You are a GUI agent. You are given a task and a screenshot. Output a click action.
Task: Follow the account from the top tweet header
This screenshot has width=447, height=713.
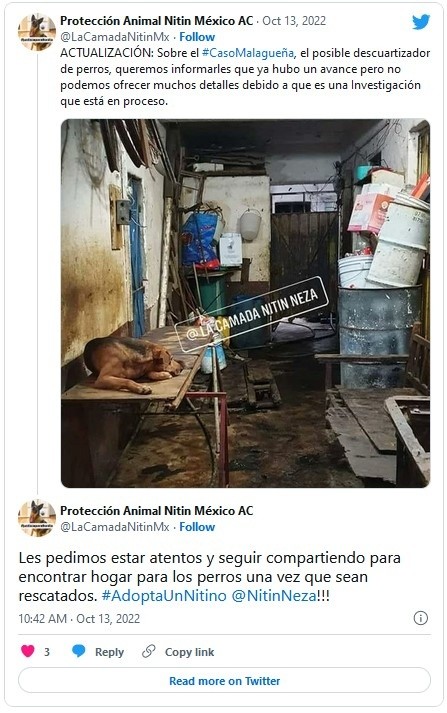(197, 37)
